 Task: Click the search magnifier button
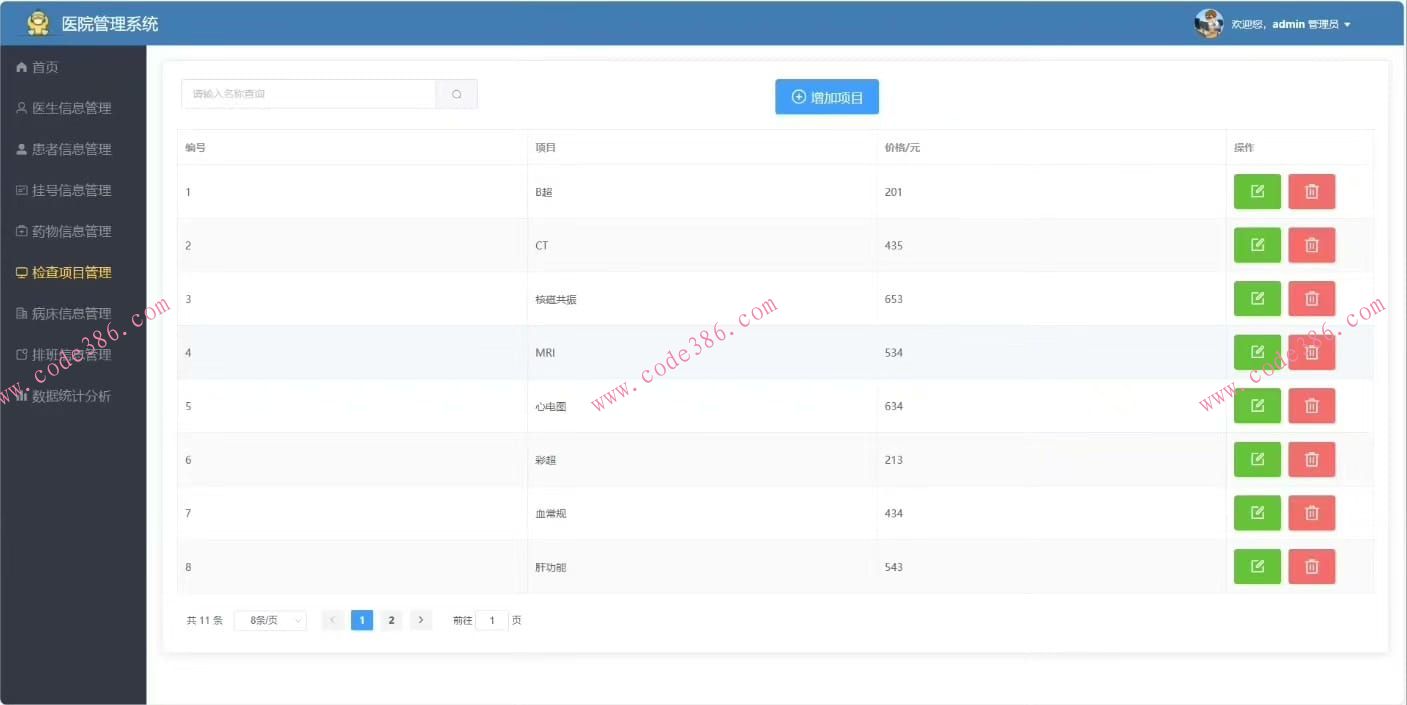(x=457, y=94)
